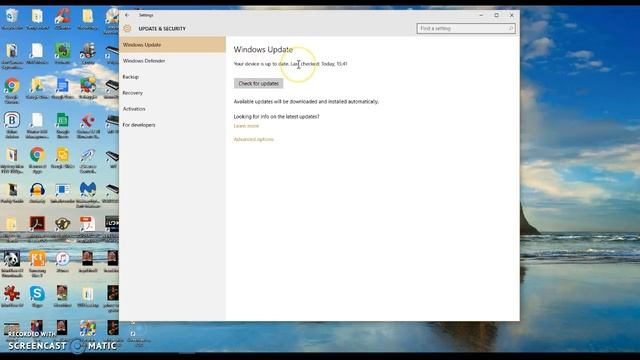Focus the Find a setting search field
Image resolution: width=640 pixels, height=360 pixels.
[x=466, y=29]
